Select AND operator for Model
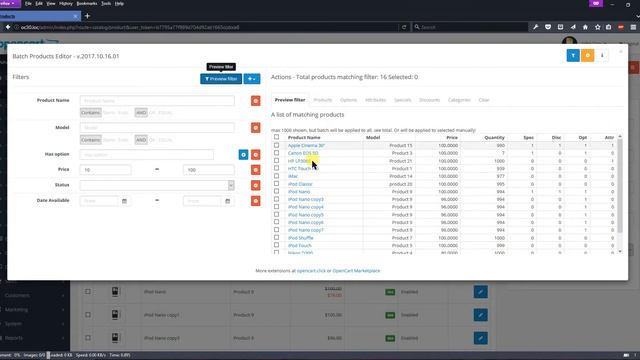This screenshot has height=360, width=640. [x=141, y=140]
